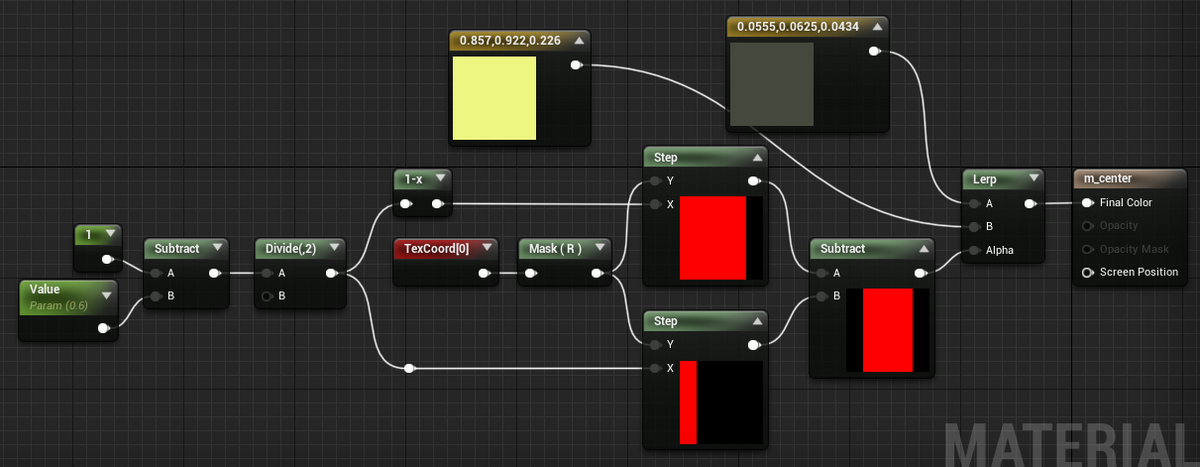Click the 1-x node input pin
The height and width of the screenshot is (467, 1200).
(x=406, y=205)
